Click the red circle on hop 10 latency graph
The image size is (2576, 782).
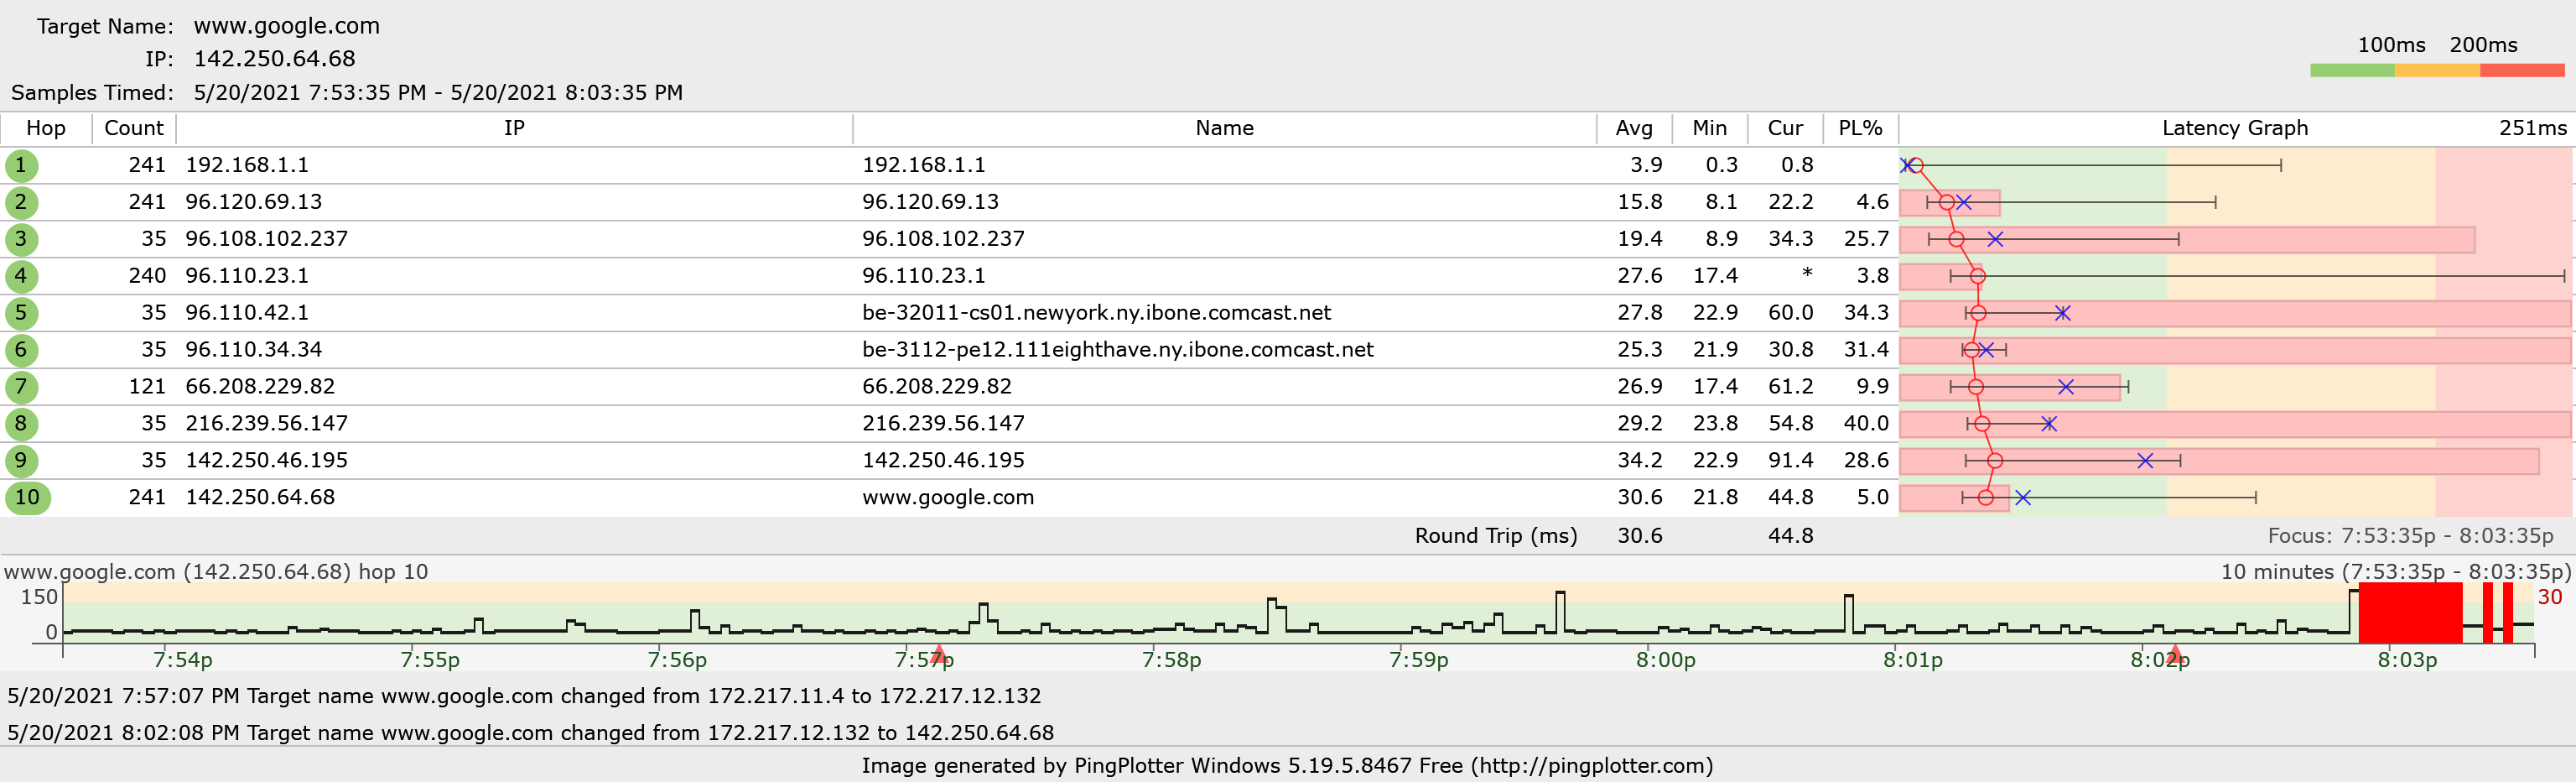tap(1986, 498)
